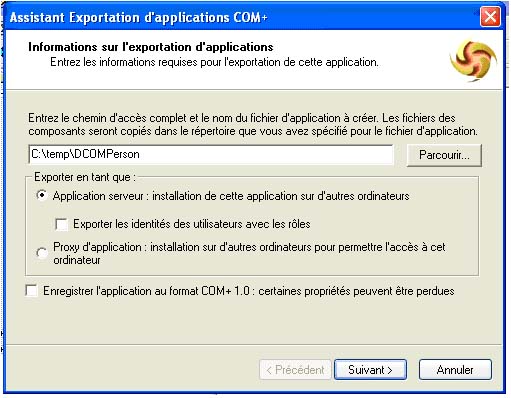The height and width of the screenshot is (398, 511).
Task: Click label text installation de cette application sur d'autres ordinateurs
Action: pos(281,196)
